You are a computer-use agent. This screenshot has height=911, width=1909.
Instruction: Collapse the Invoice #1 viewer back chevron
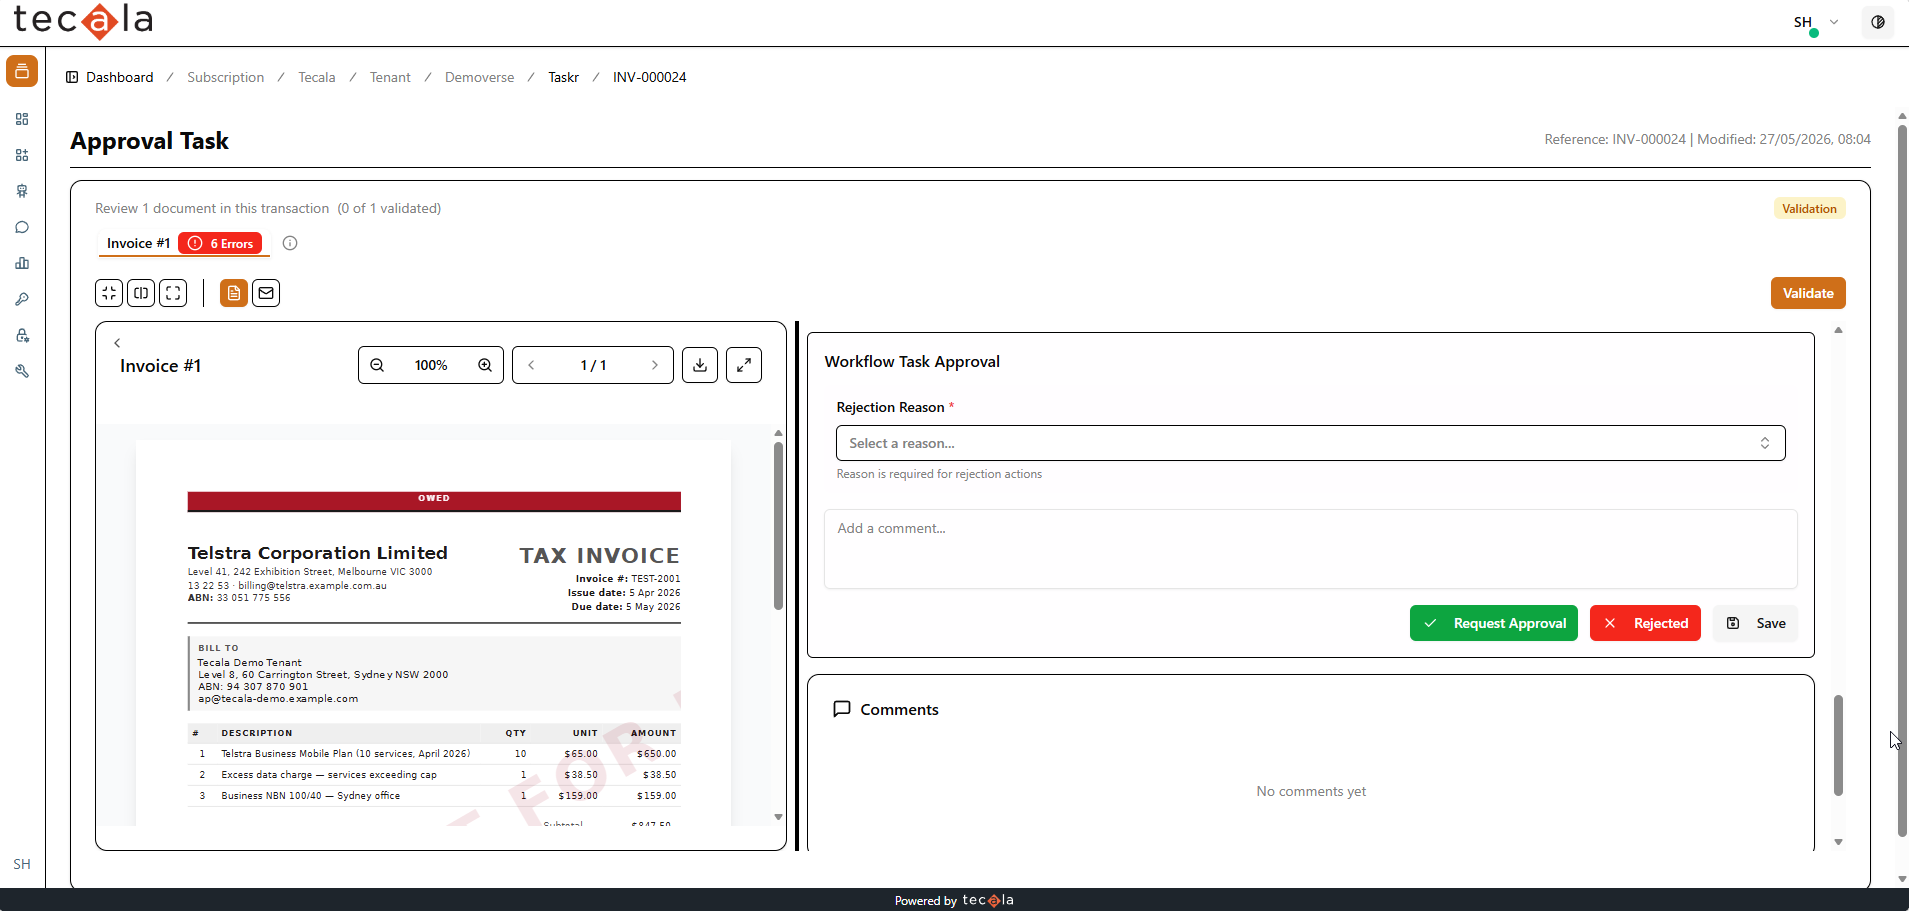click(x=117, y=343)
